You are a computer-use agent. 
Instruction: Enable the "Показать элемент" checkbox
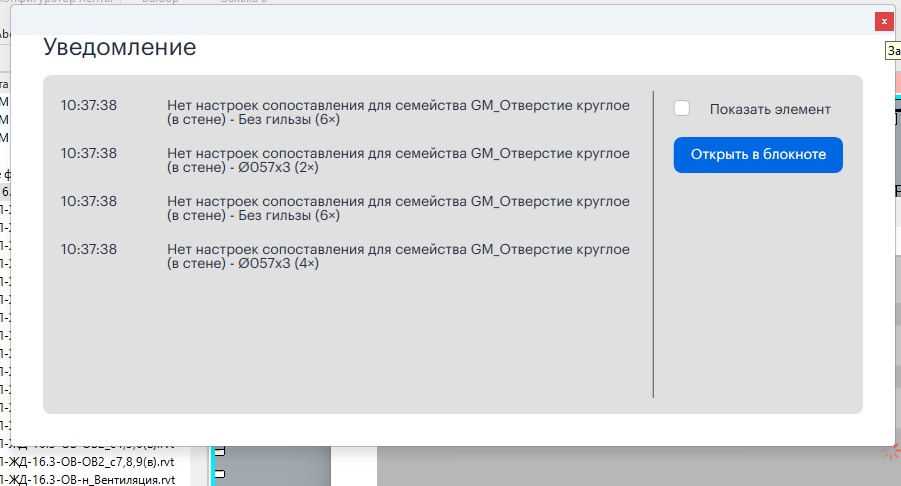pyautogui.click(x=681, y=108)
